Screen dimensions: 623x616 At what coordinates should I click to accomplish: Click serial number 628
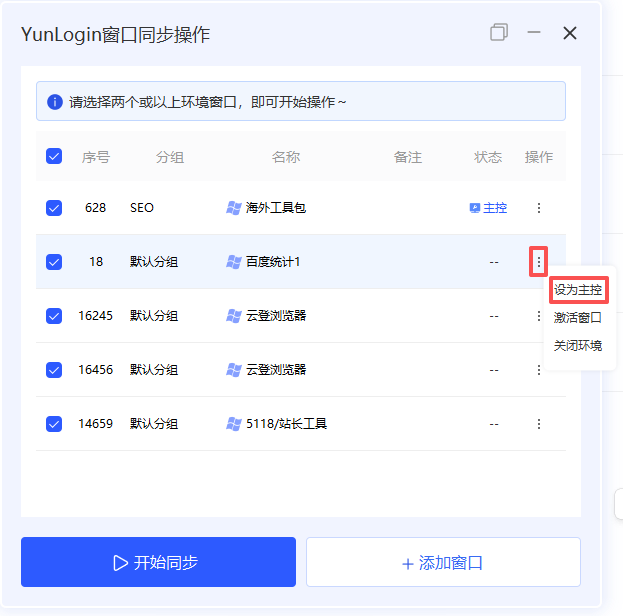(95, 208)
